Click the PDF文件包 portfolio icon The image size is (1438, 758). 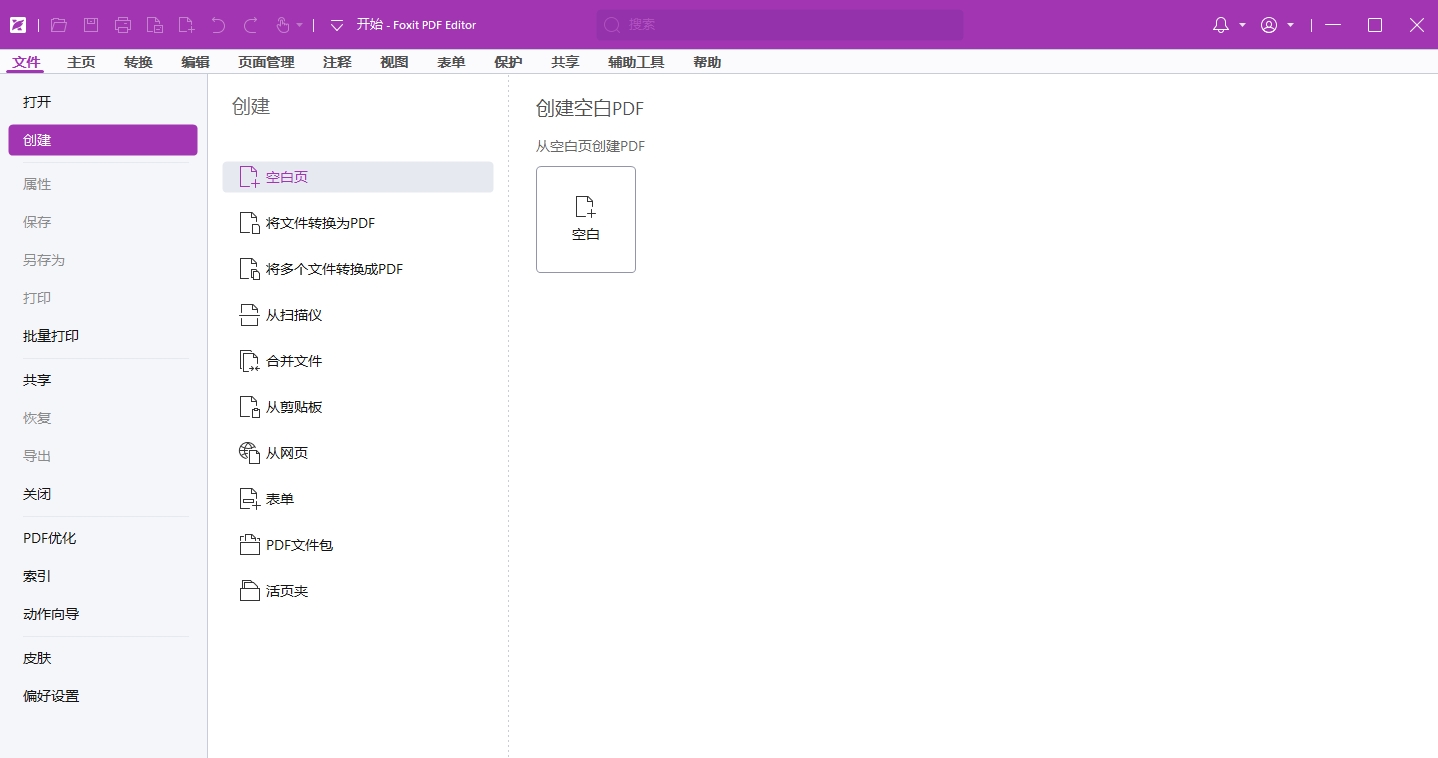tap(249, 545)
